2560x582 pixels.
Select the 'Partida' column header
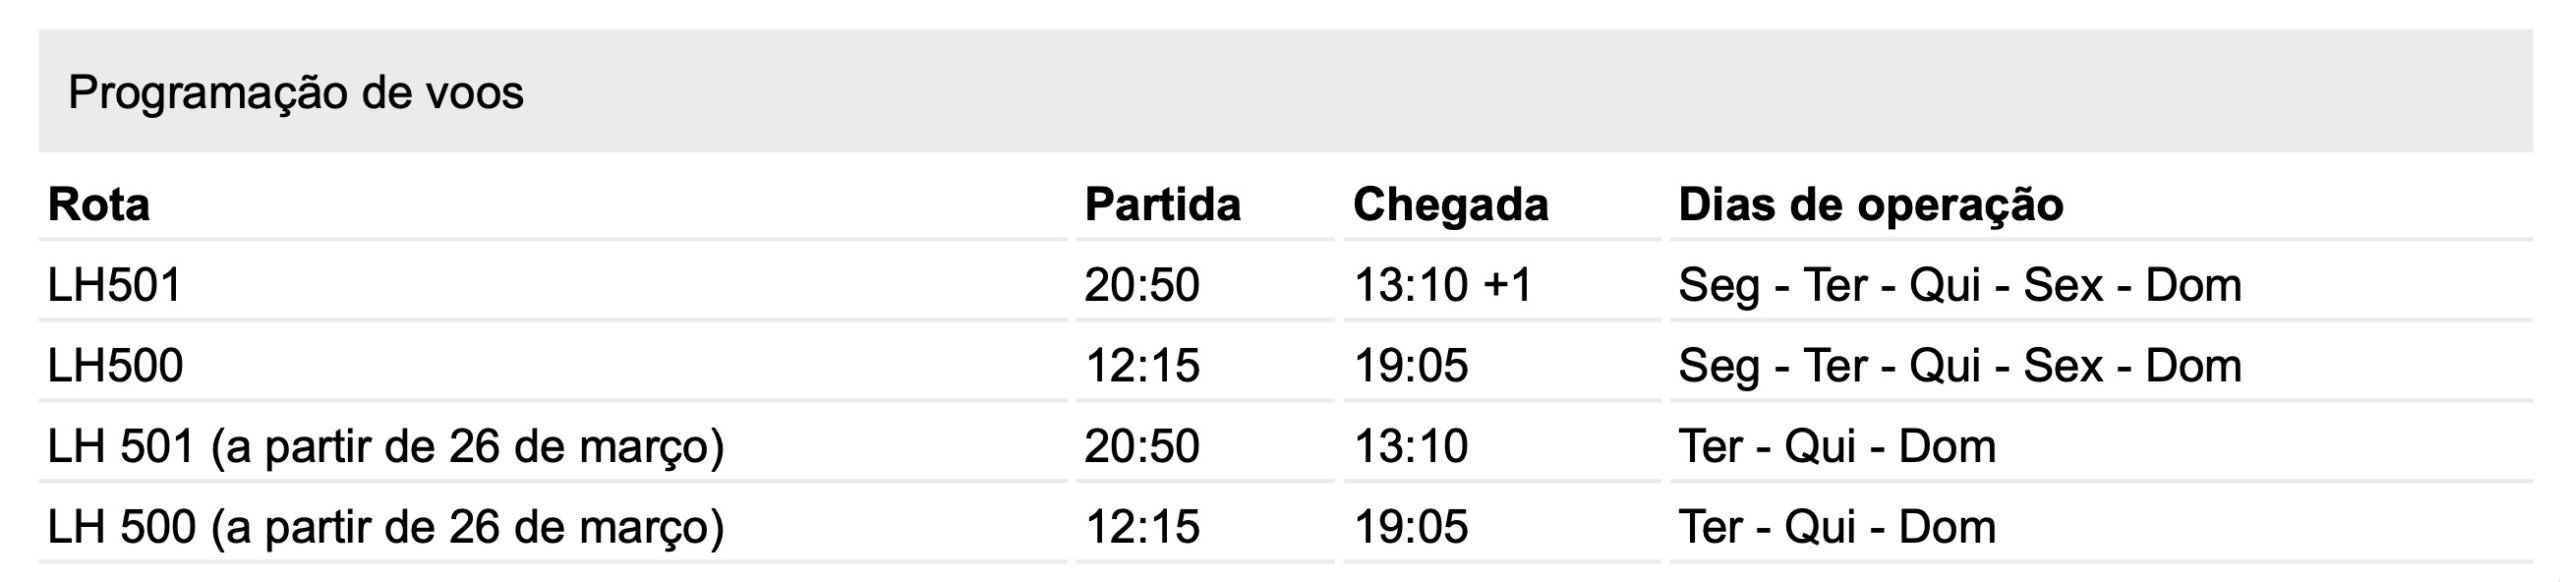pyautogui.click(x=1163, y=205)
